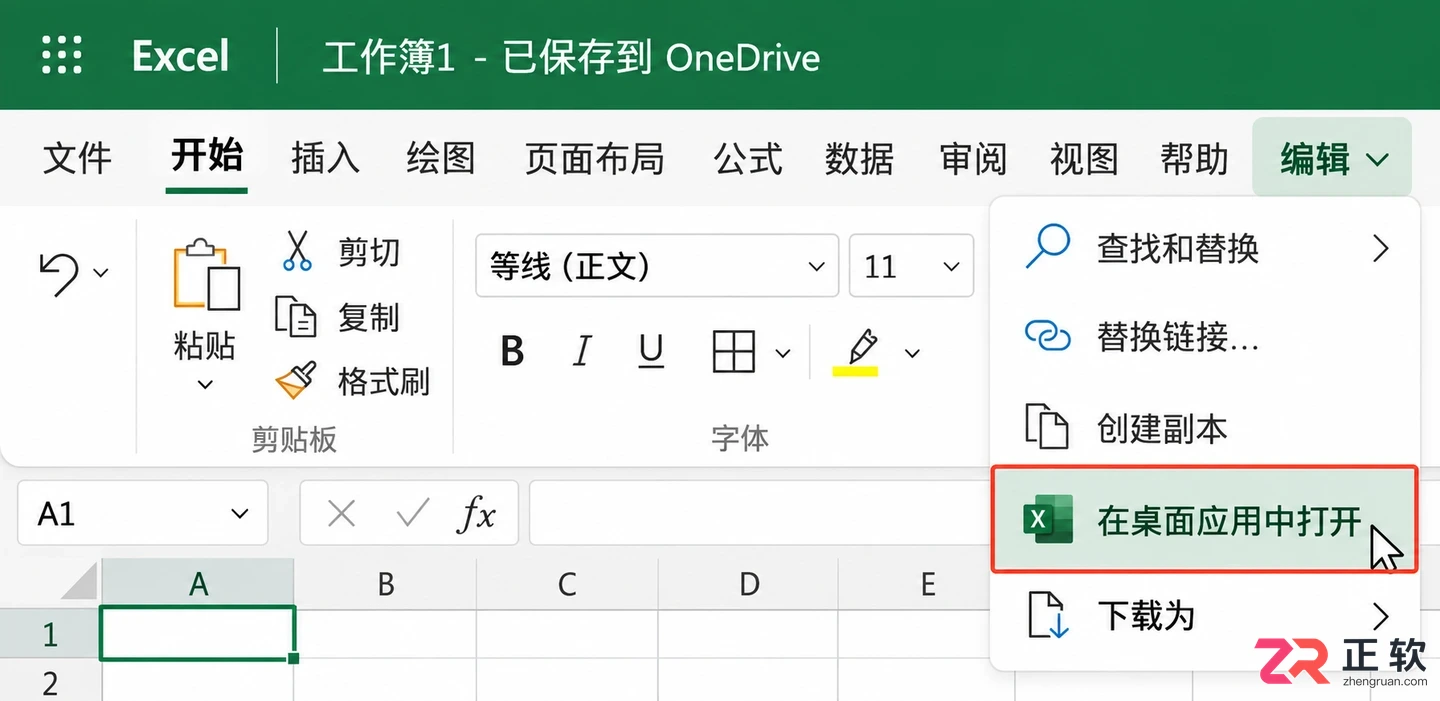The width and height of the screenshot is (1440, 701).
Task: Open the fill color palette arrow
Action: coord(911,353)
